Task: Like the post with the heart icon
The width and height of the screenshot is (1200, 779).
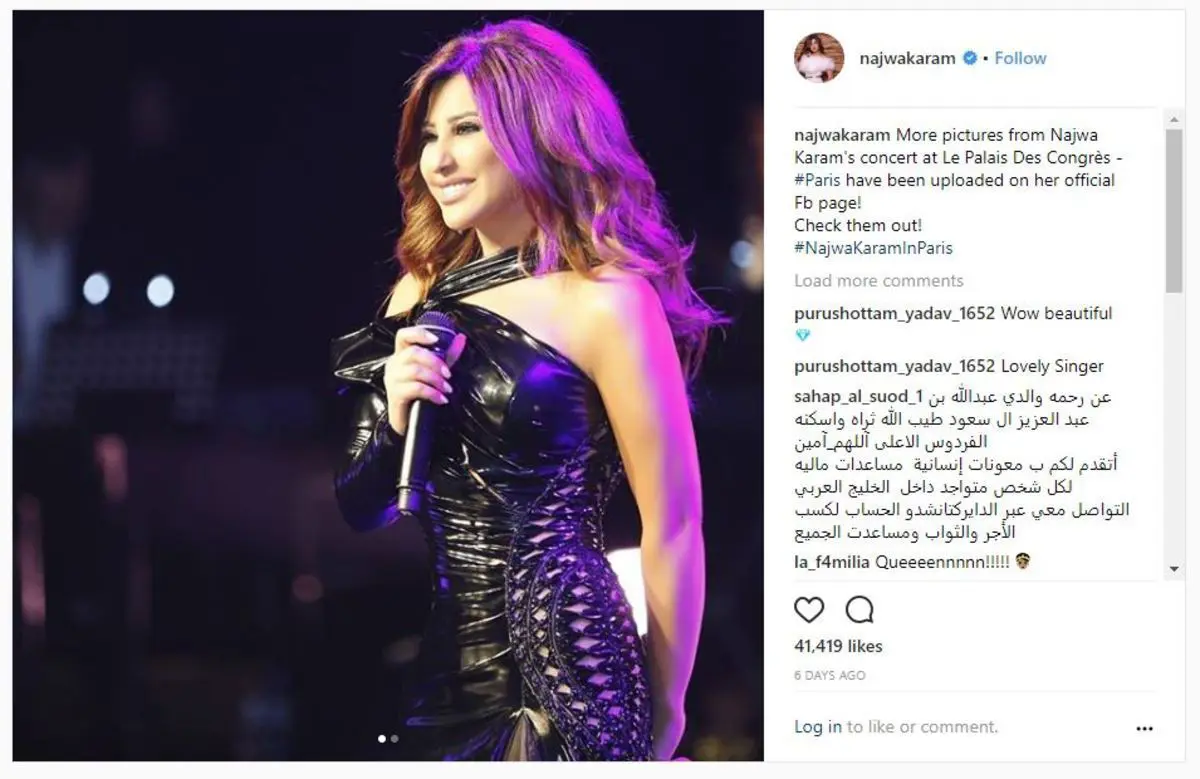Action: point(809,610)
